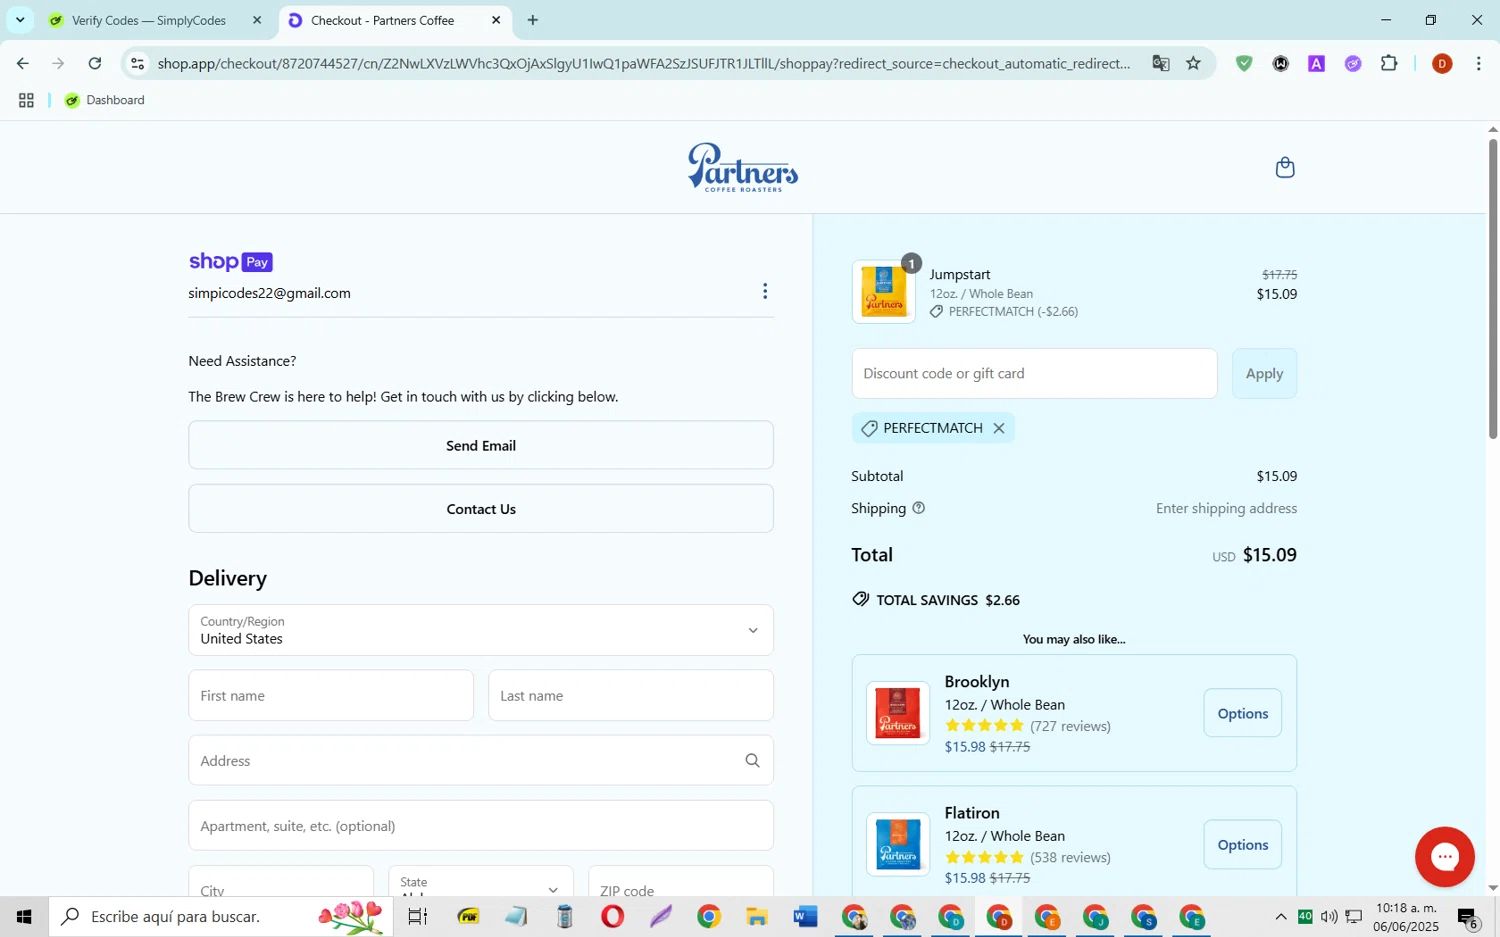Click the shipping info help icon
The width and height of the screenshot is (1500, 937).
pos(918,508)
